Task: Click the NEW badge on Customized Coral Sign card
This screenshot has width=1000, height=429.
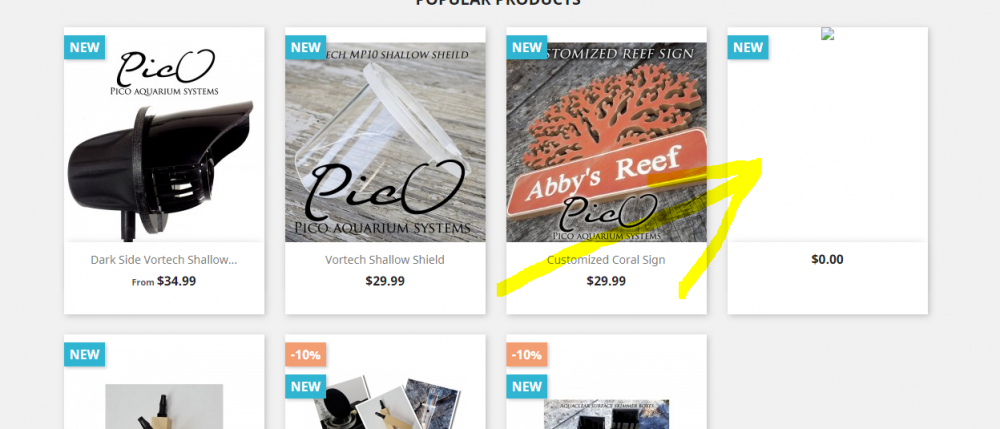Action: (527, 47)
